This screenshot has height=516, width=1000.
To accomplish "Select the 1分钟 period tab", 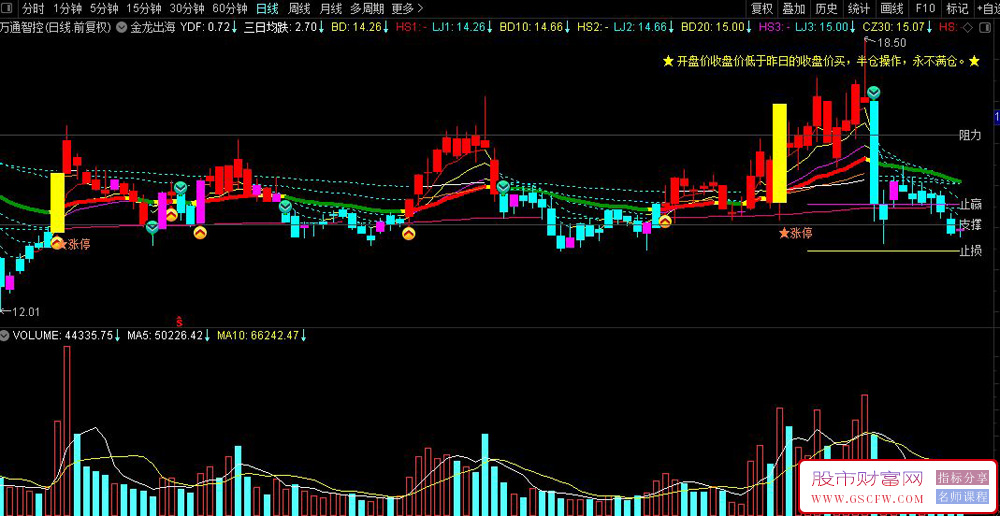I will pos(67,8).
